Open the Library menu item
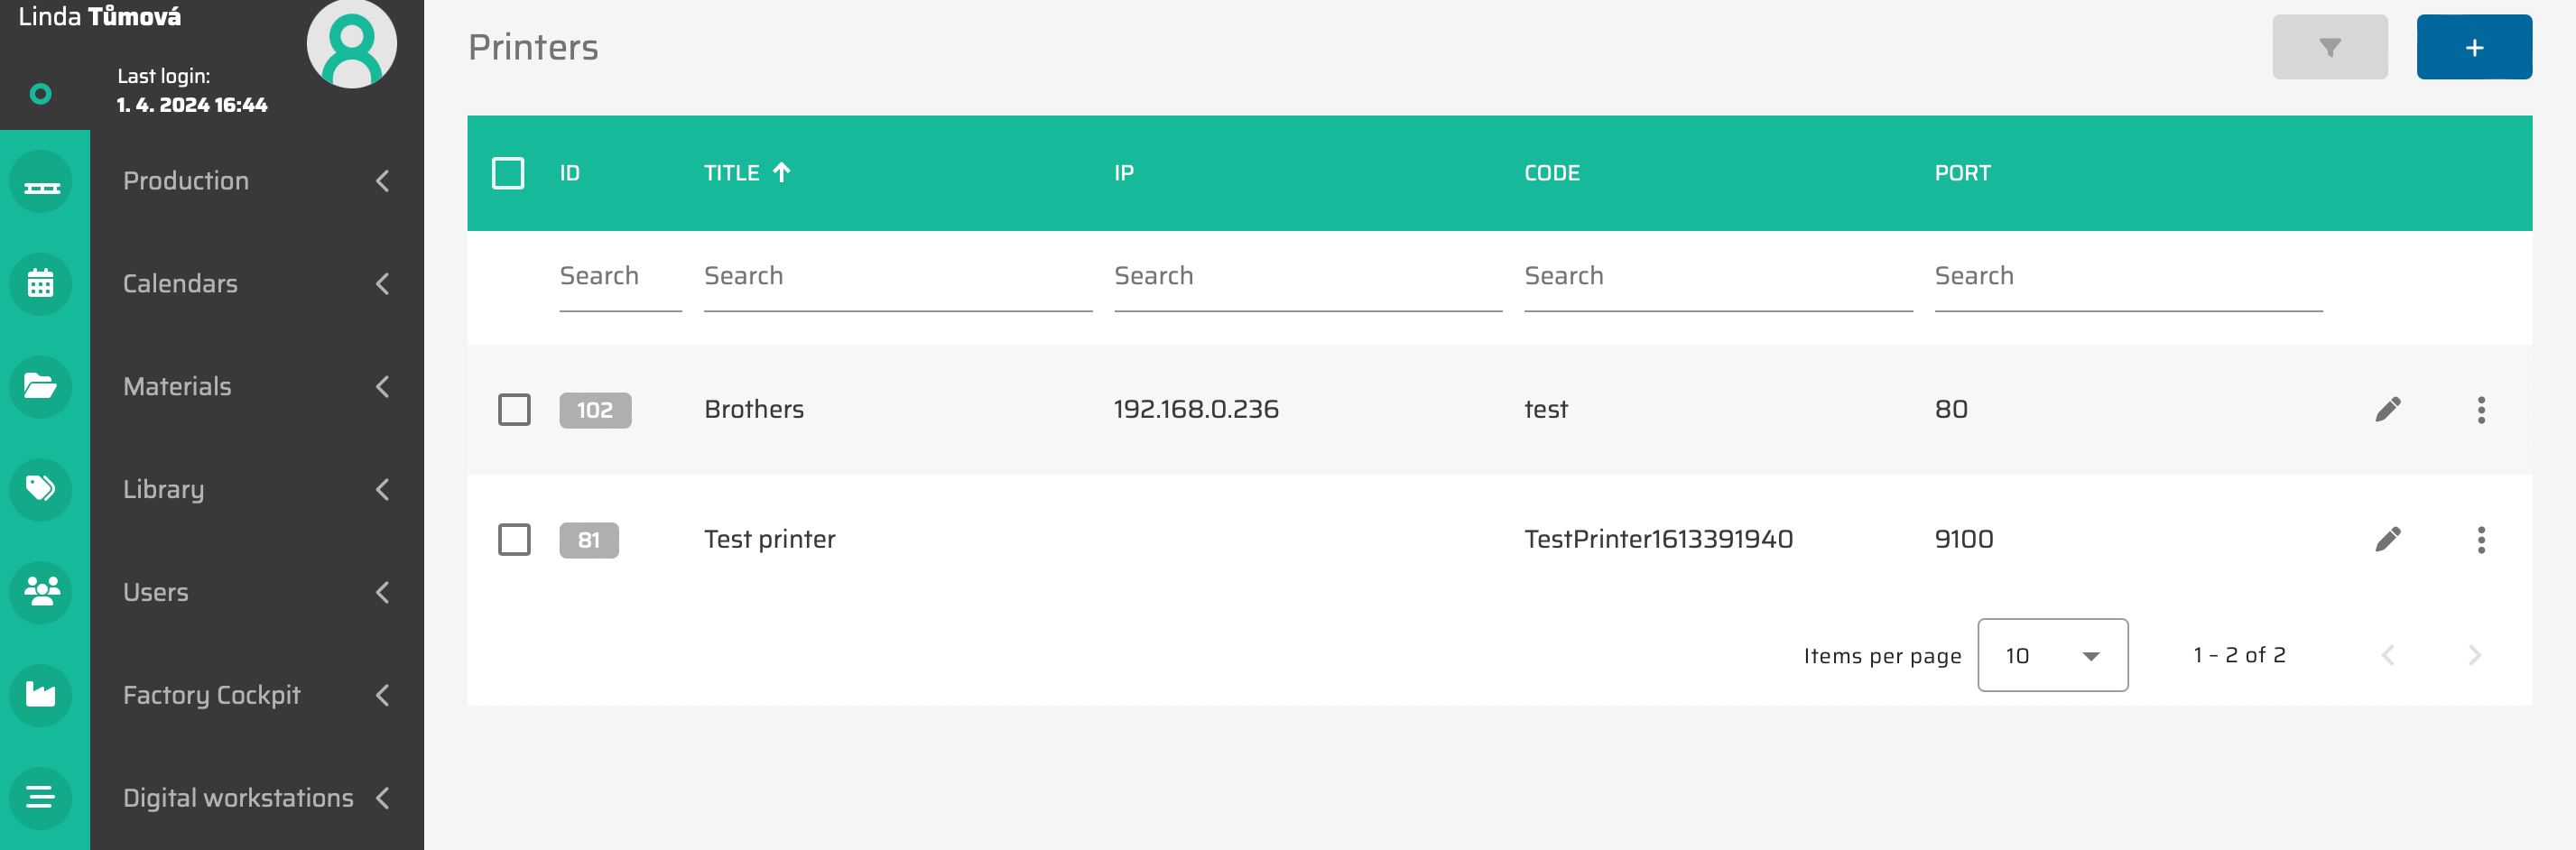The image size is (2576, 850). pos(163,489)
